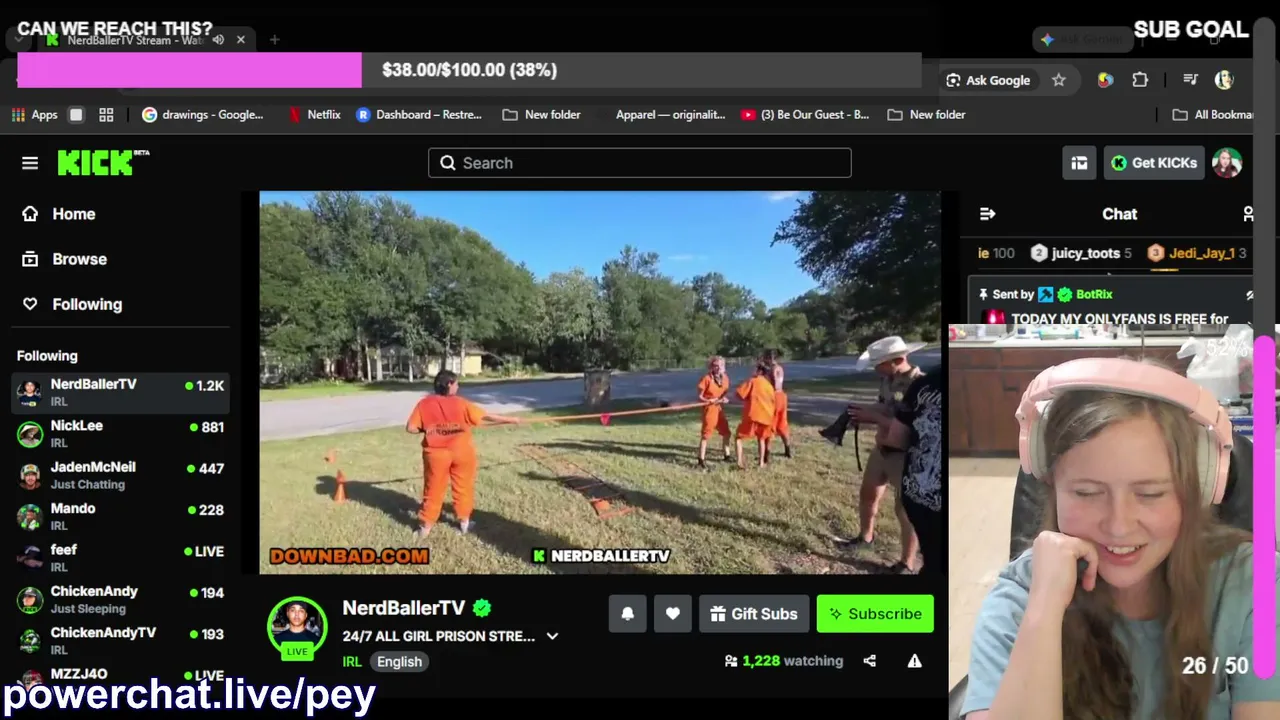Open feef's live channel
Screen dimensions: 1280x720
(x=120, y=558)
